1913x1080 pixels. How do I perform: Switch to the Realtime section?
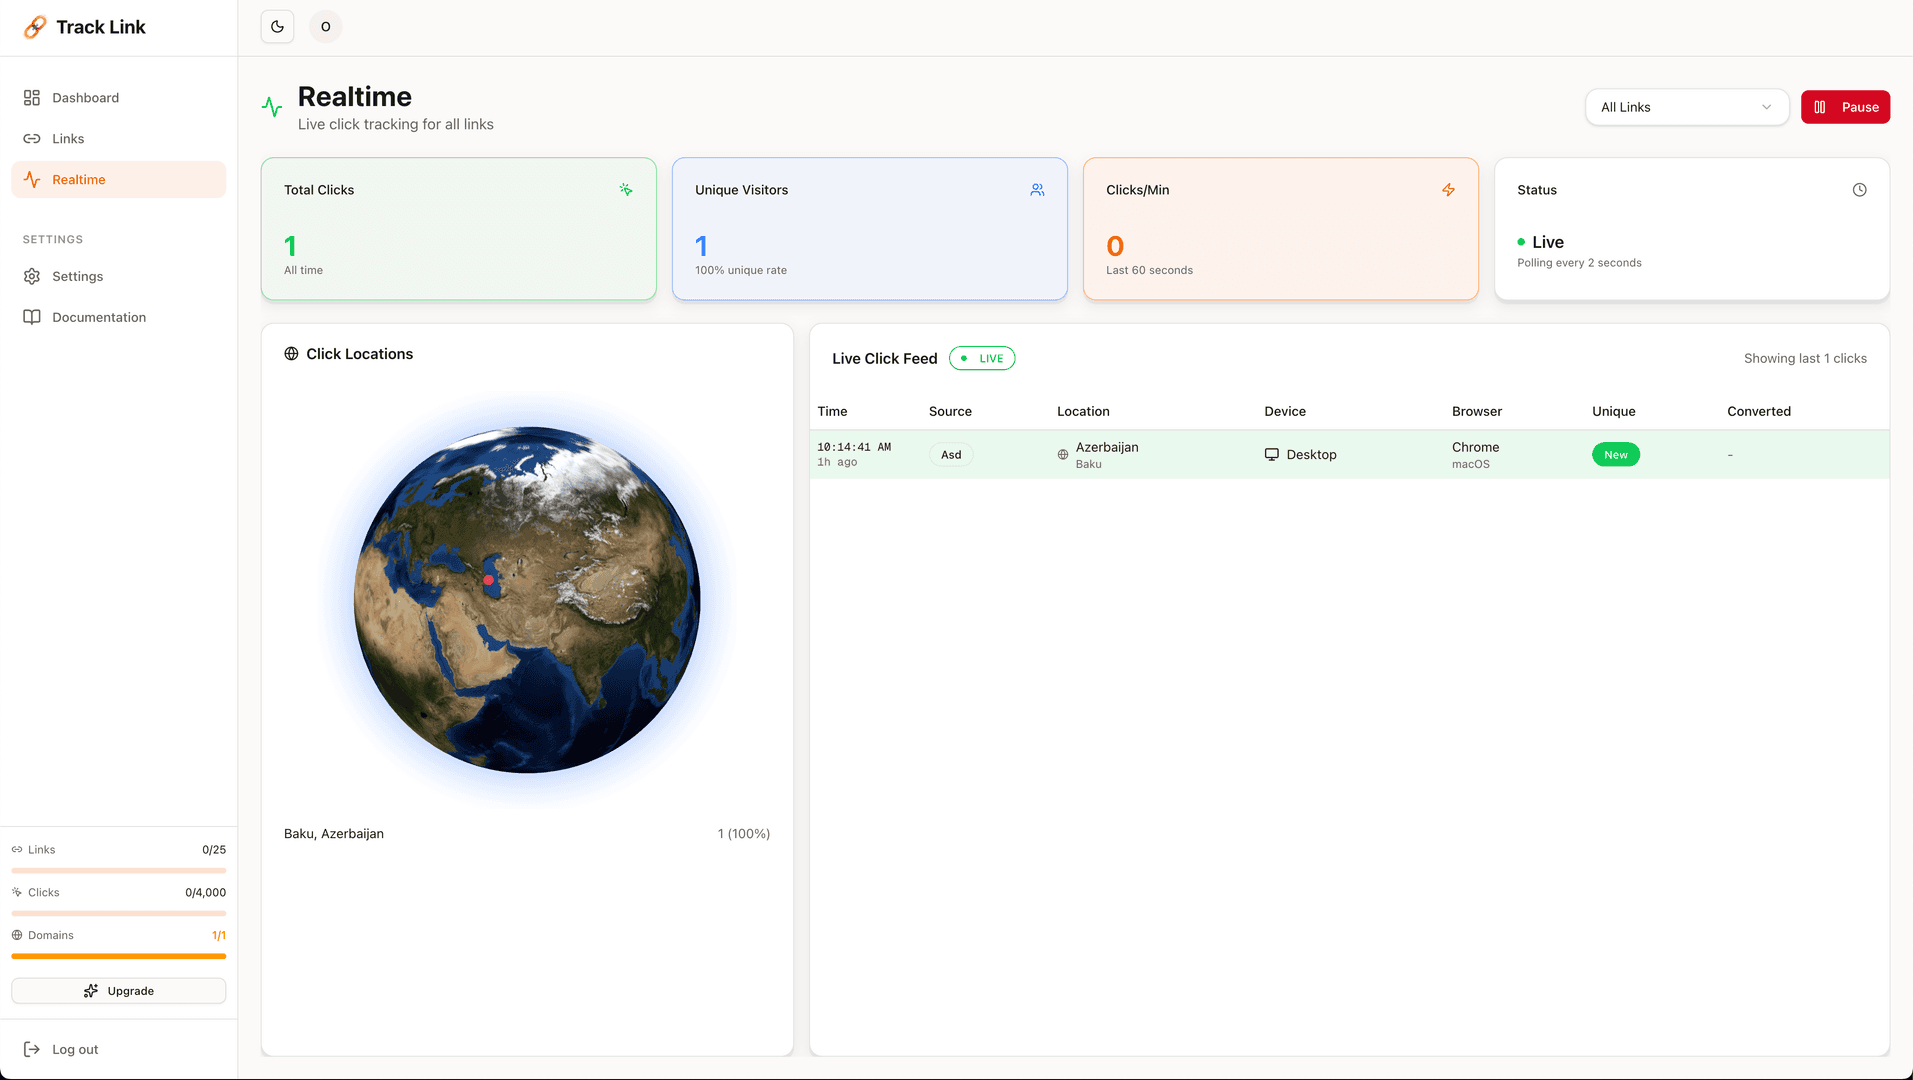click(x=79, y=179)
